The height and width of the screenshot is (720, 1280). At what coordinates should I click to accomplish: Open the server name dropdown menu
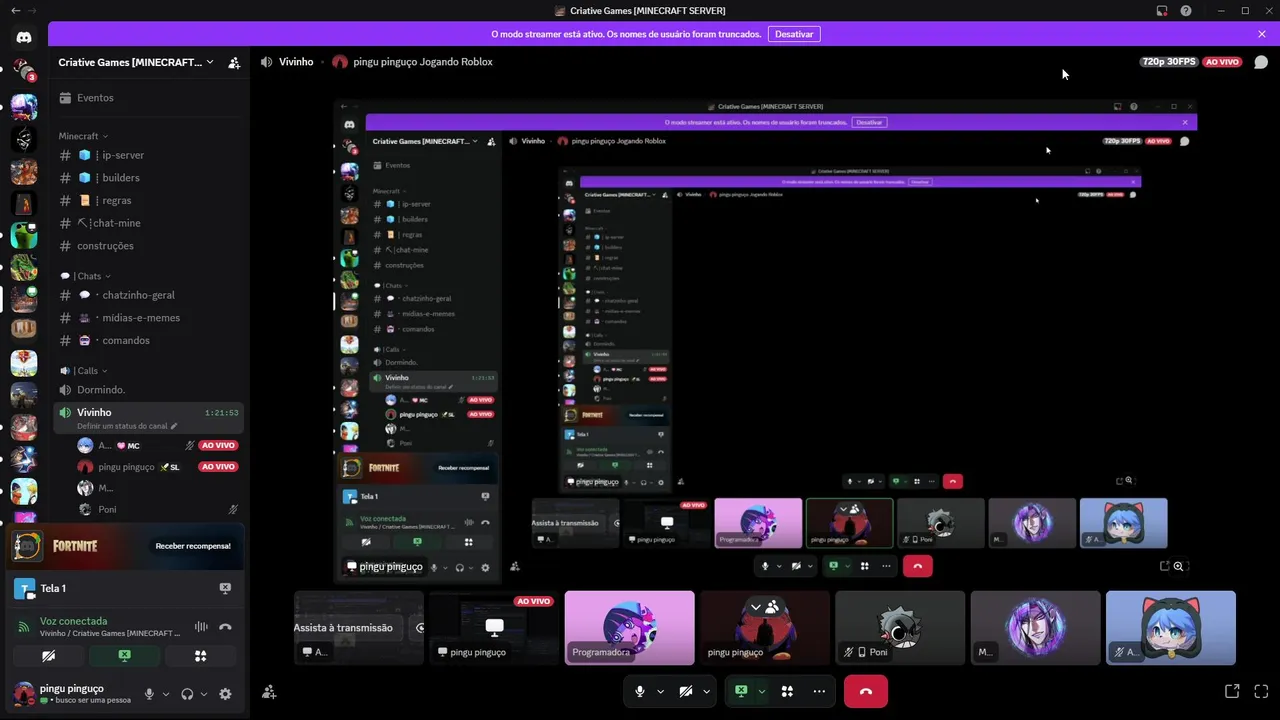pos(136,62)
